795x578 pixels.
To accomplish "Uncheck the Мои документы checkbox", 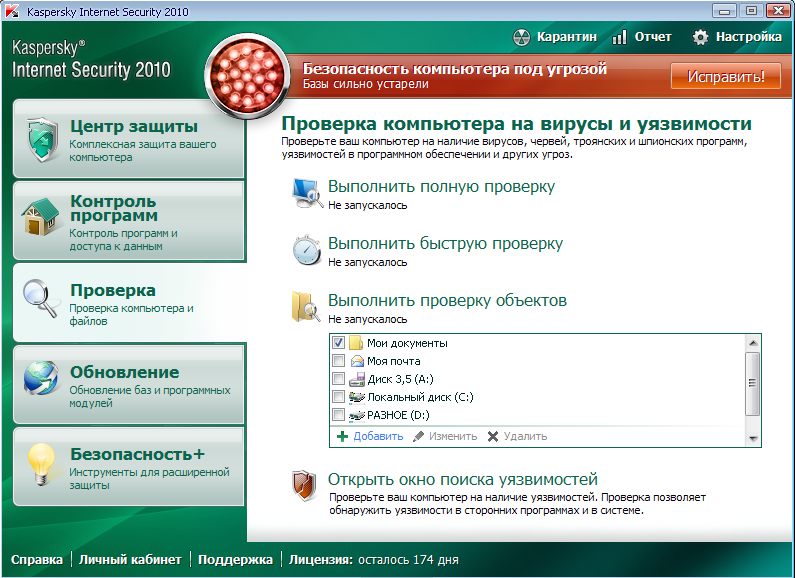I will coord(338,343).
